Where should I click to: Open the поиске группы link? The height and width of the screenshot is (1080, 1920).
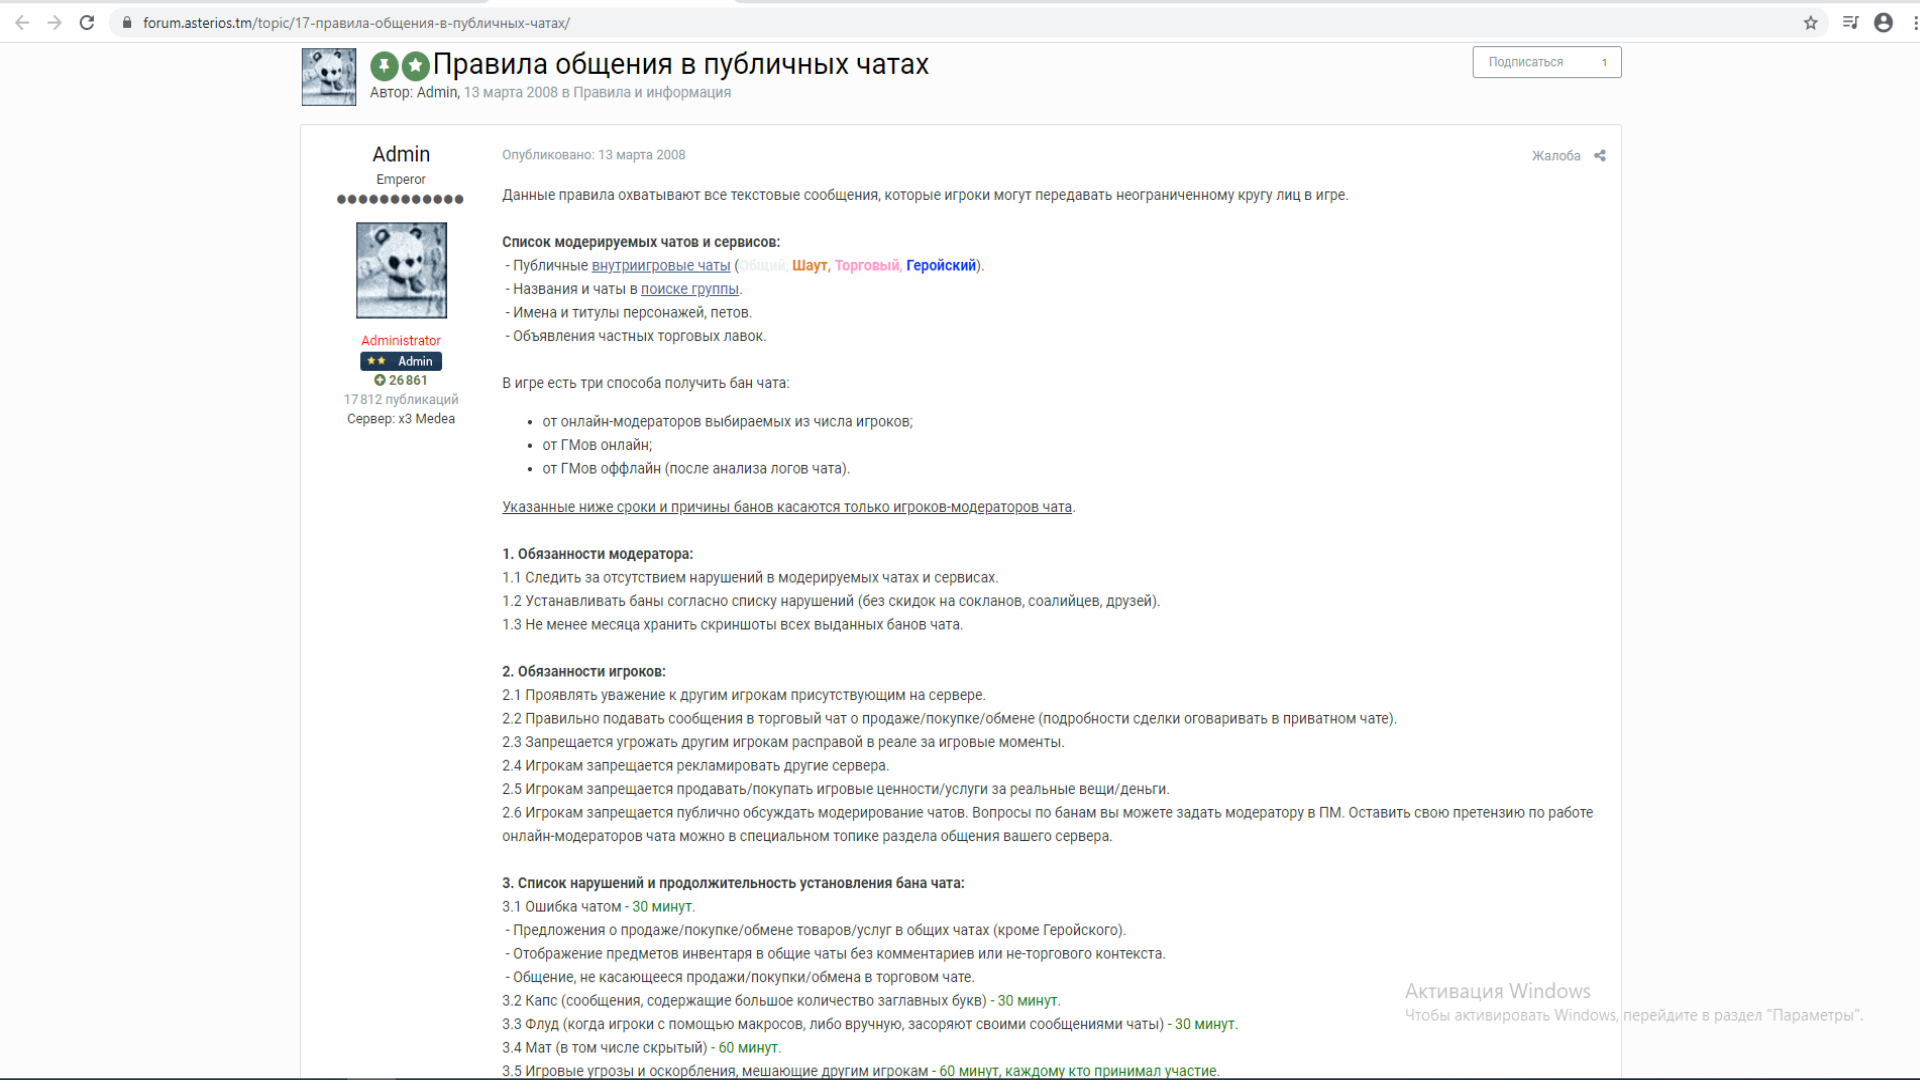(x=690, y=289)
